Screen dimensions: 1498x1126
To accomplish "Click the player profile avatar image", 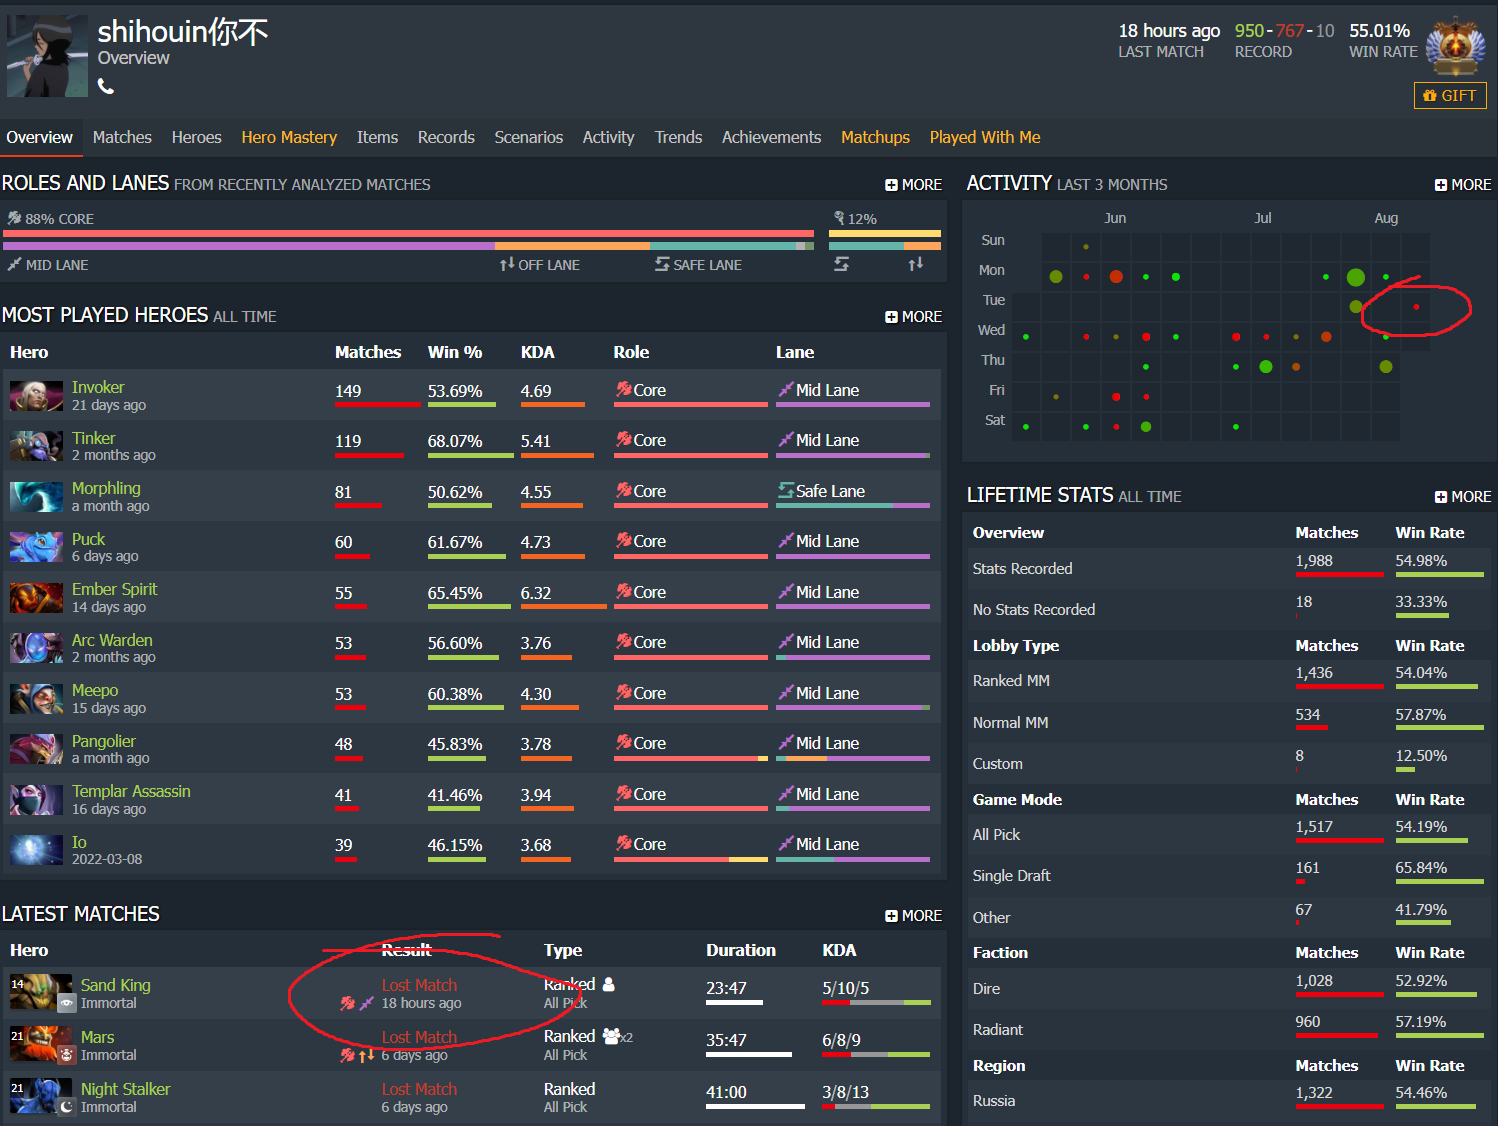I will (x=47, y=56).
